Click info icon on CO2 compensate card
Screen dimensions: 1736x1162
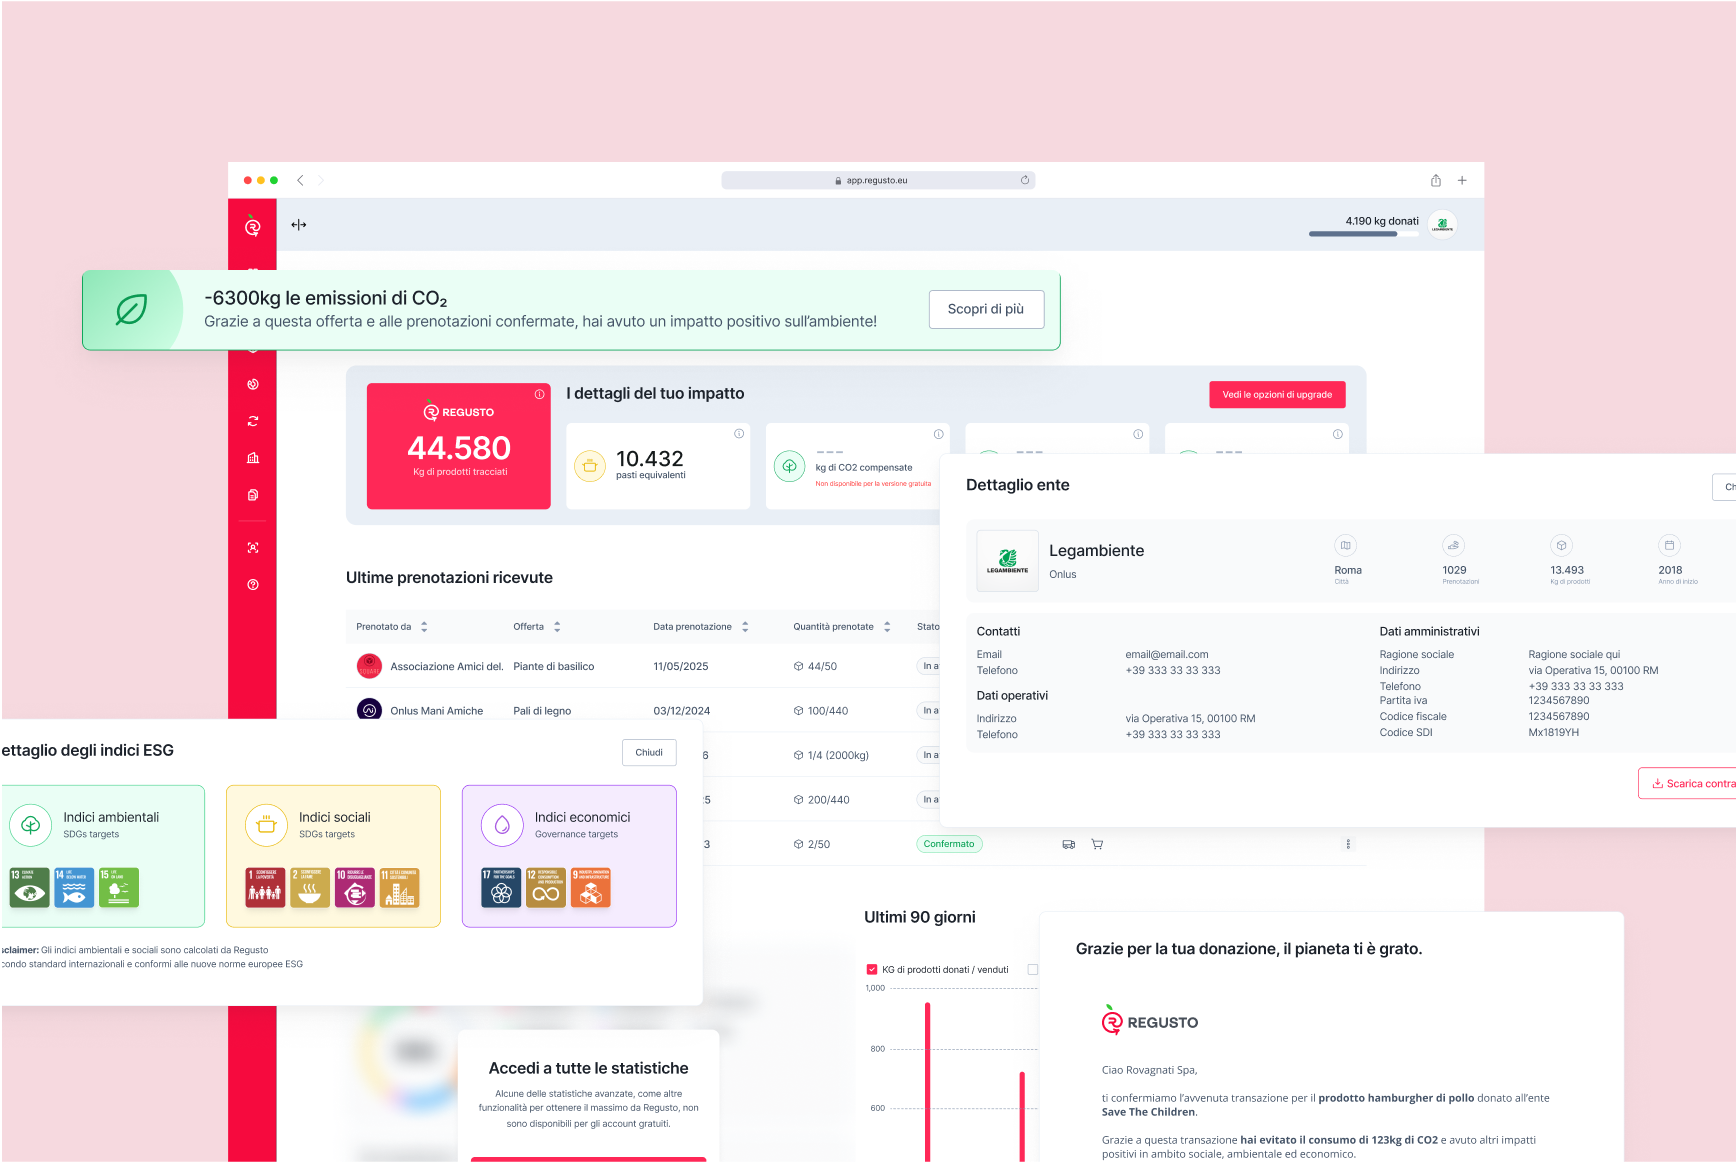click(x=939, y=434)
